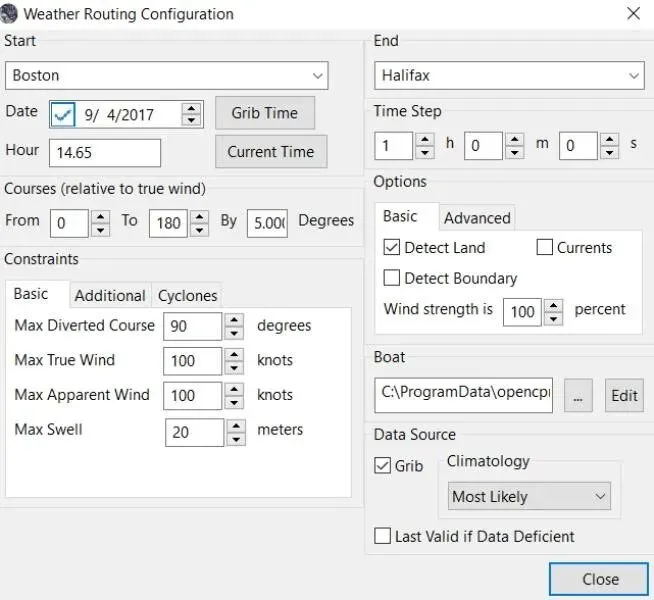654x600 pixels.
Task: Decrease the Max Swell meters value
Action: [x=236, y=439]
